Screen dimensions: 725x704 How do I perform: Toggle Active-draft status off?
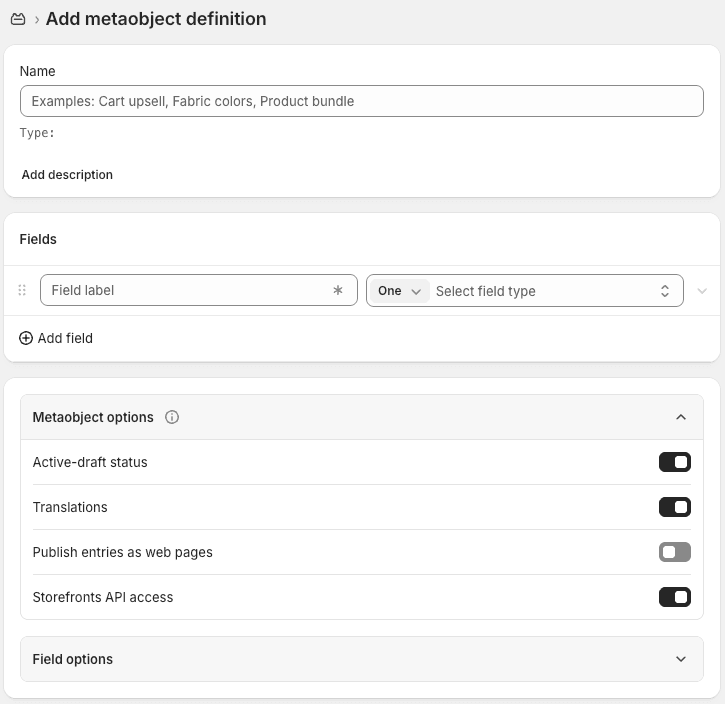674,462
